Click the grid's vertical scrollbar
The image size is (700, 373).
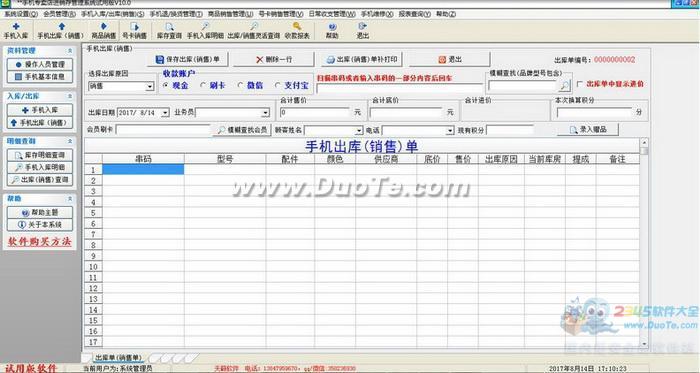644,243
